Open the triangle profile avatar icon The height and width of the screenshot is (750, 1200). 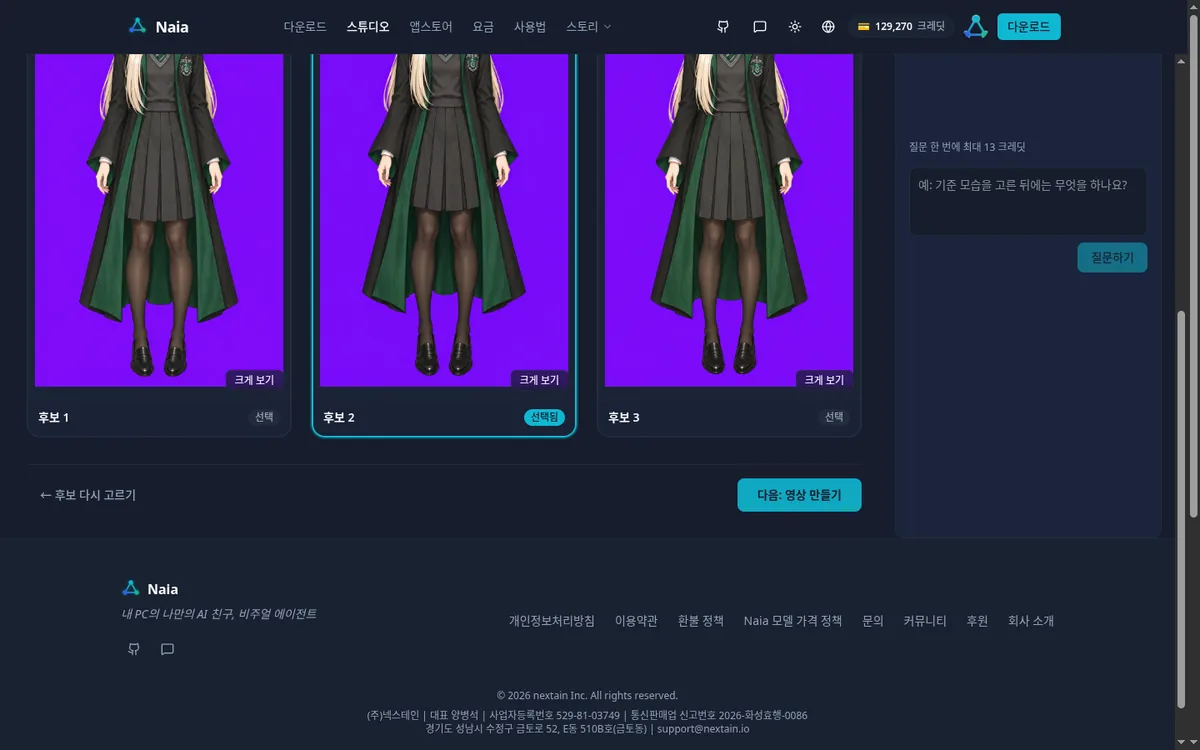pos(976,27)
